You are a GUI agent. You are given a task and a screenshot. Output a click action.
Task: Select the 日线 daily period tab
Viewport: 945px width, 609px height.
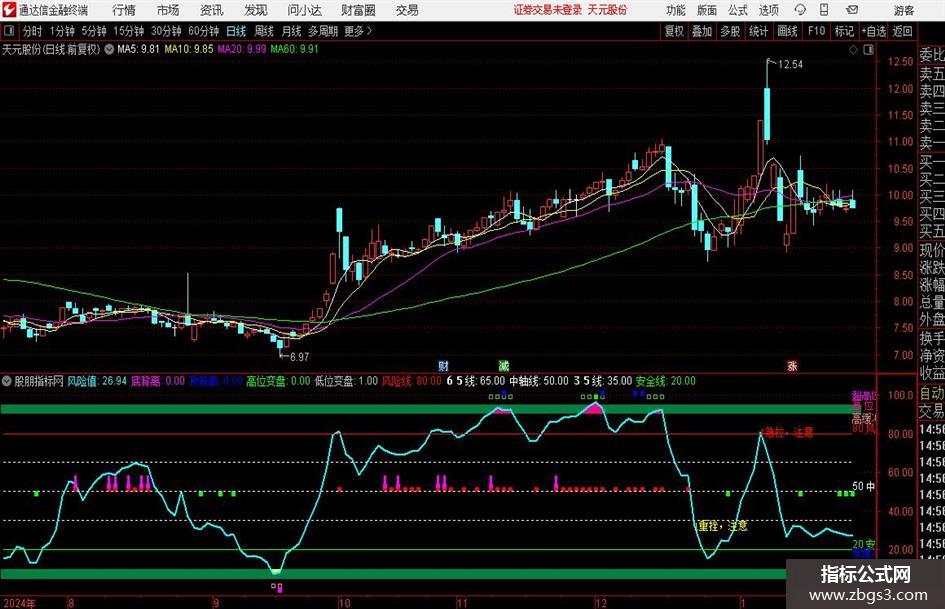coord(236,31)
